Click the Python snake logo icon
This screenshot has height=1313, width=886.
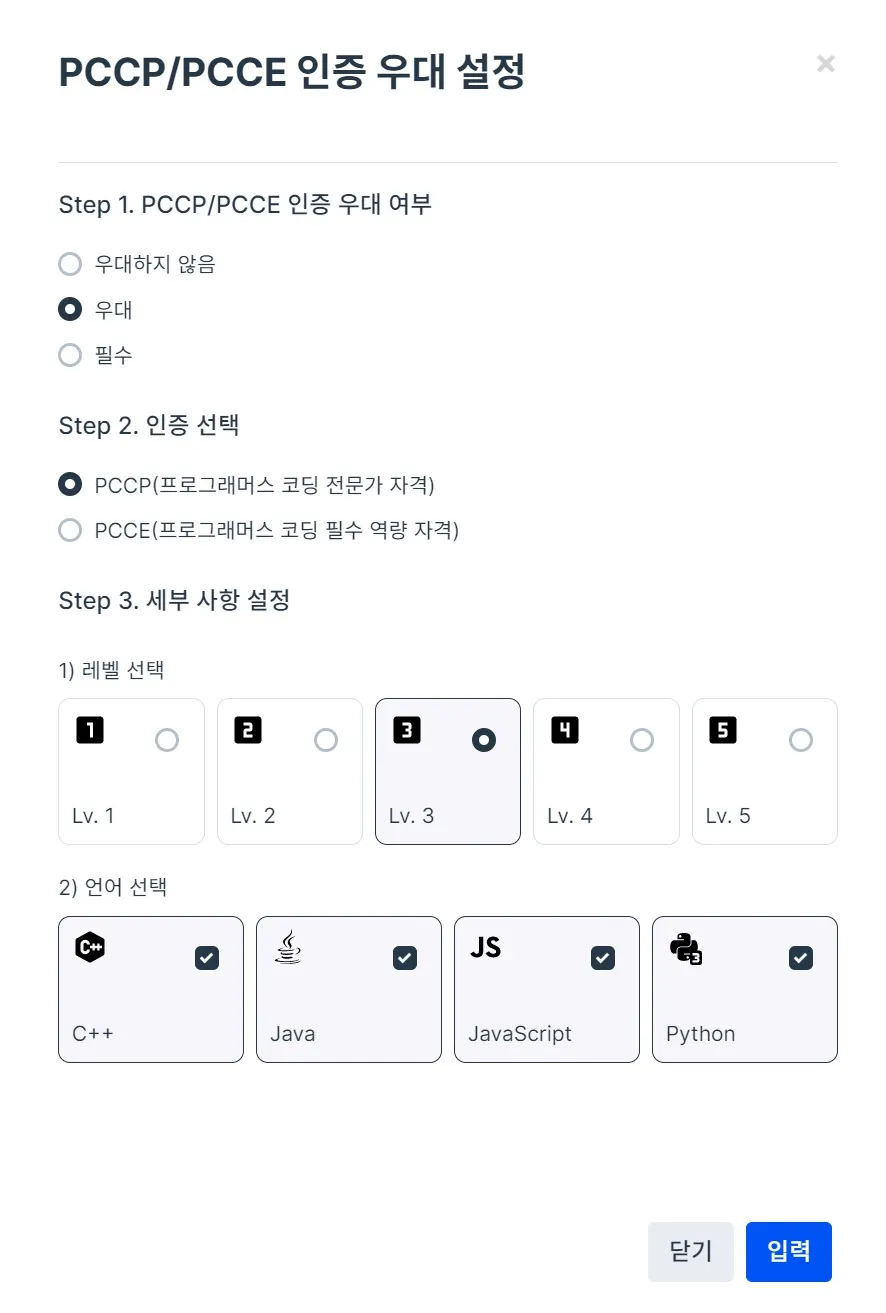(685, 947)
